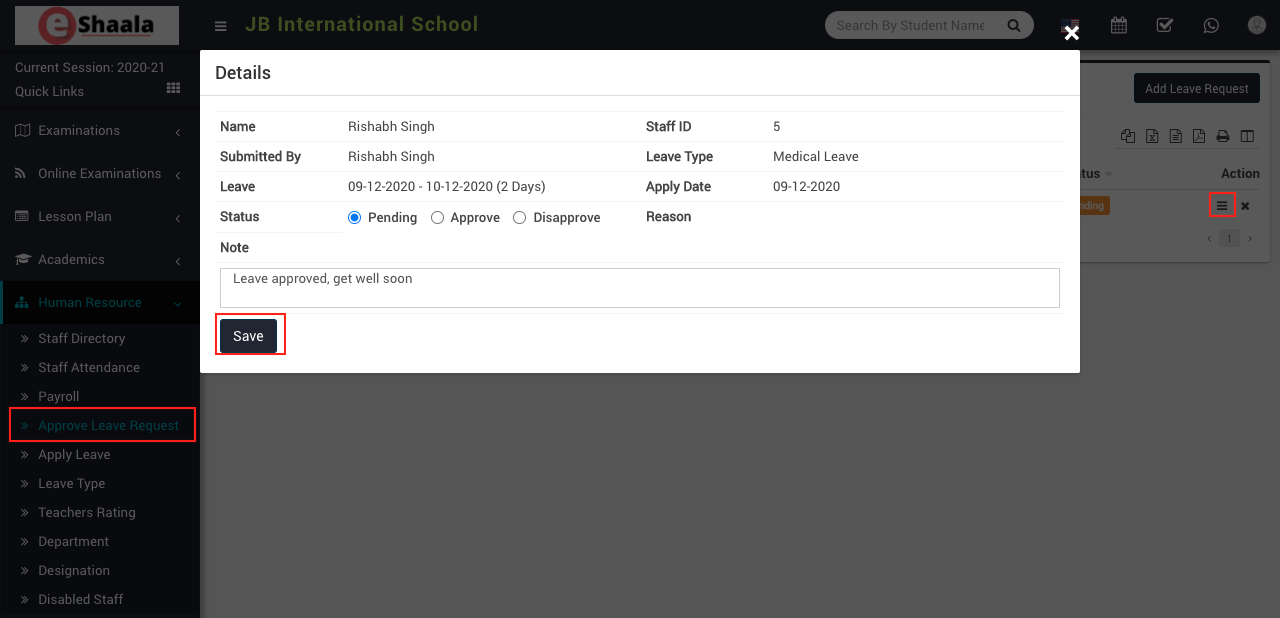Open Approve Leave Request menu item
The image size is (1280, 618).
tap(108, 426)
